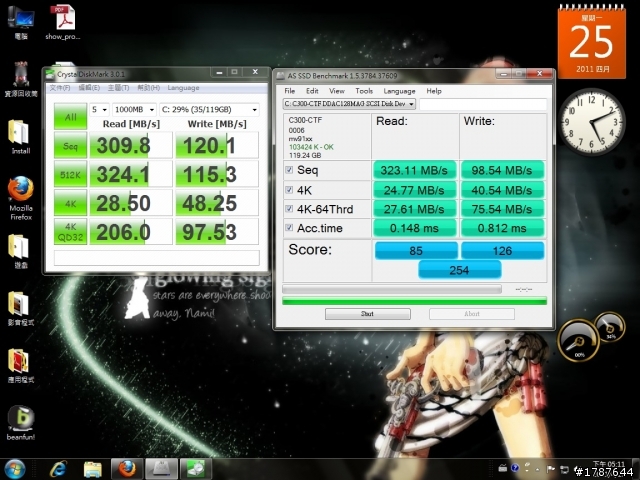Open the drive dropdown showing C: 29%

(x=209, y=109)
